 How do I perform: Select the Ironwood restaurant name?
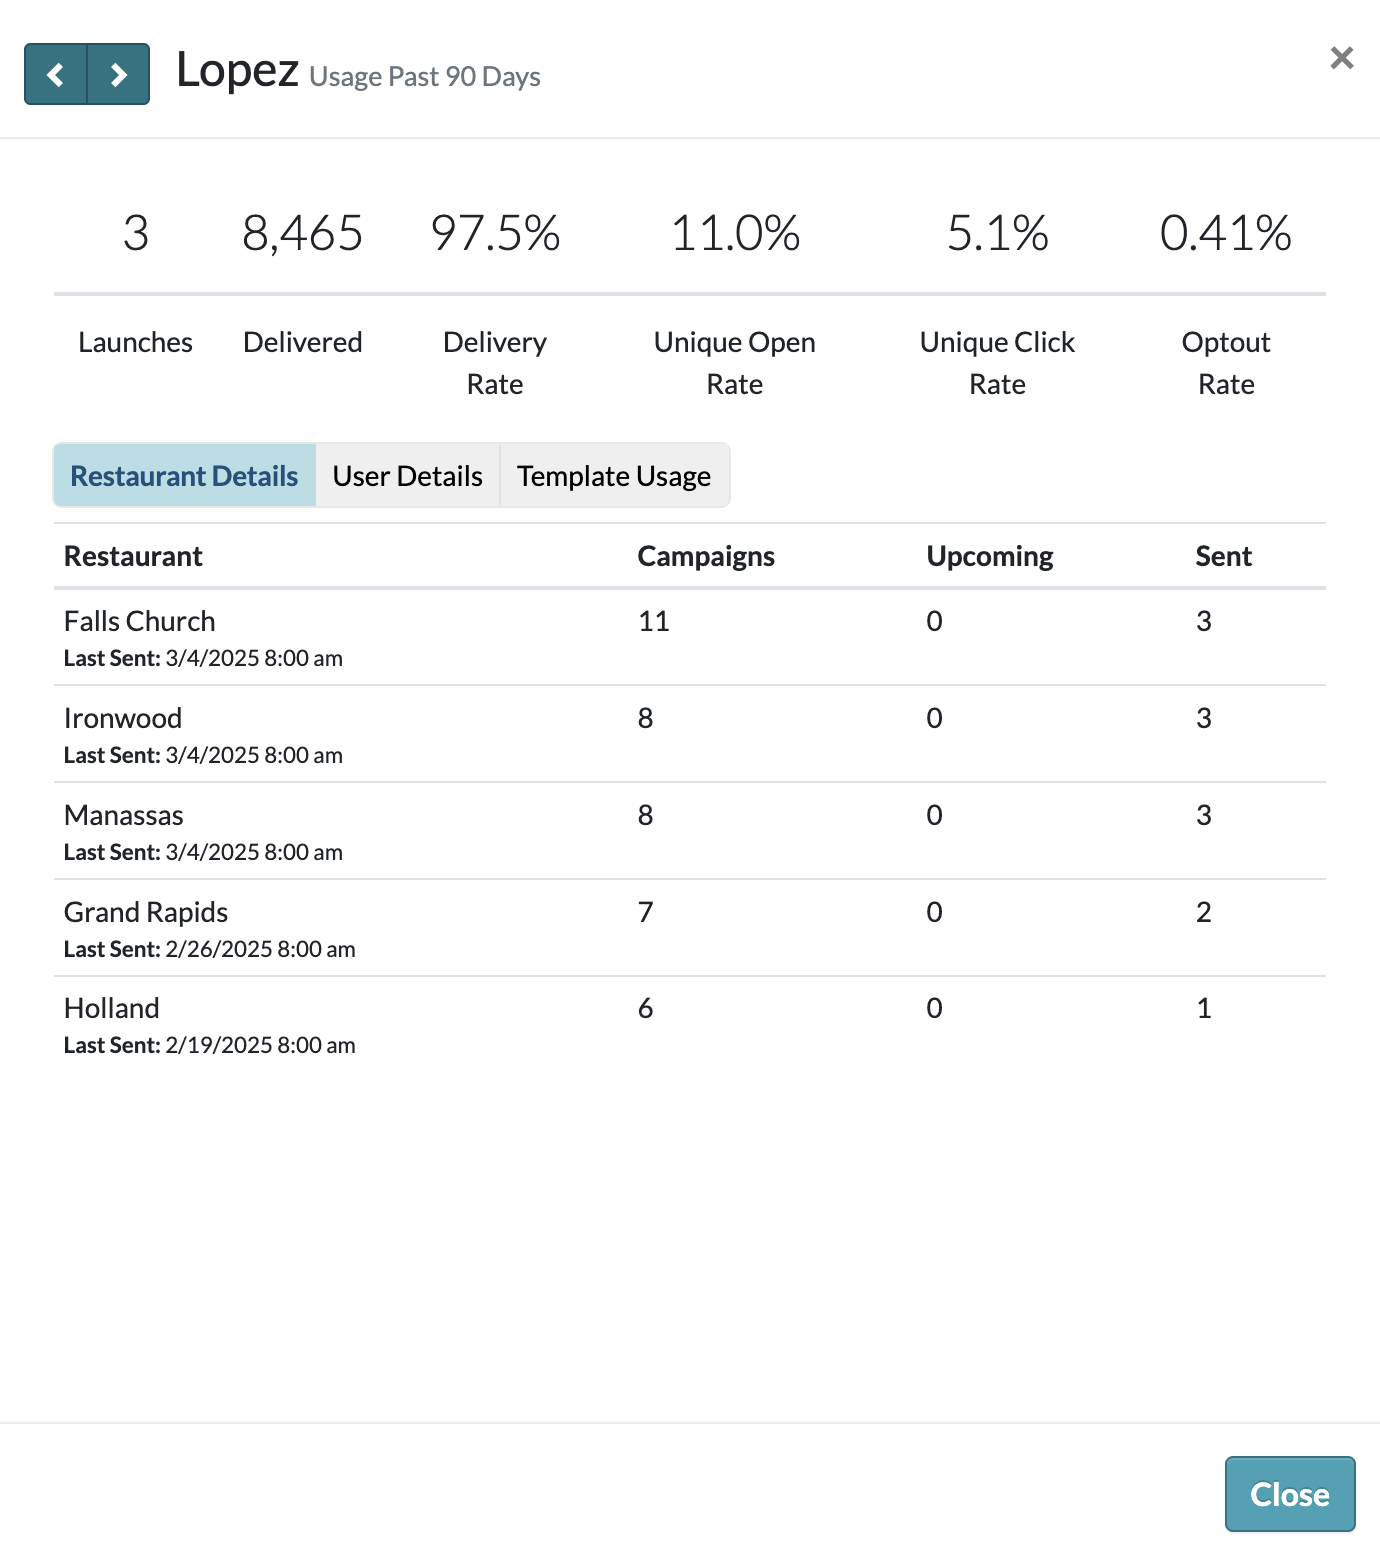pyautogui.click(x=123, y=718)
